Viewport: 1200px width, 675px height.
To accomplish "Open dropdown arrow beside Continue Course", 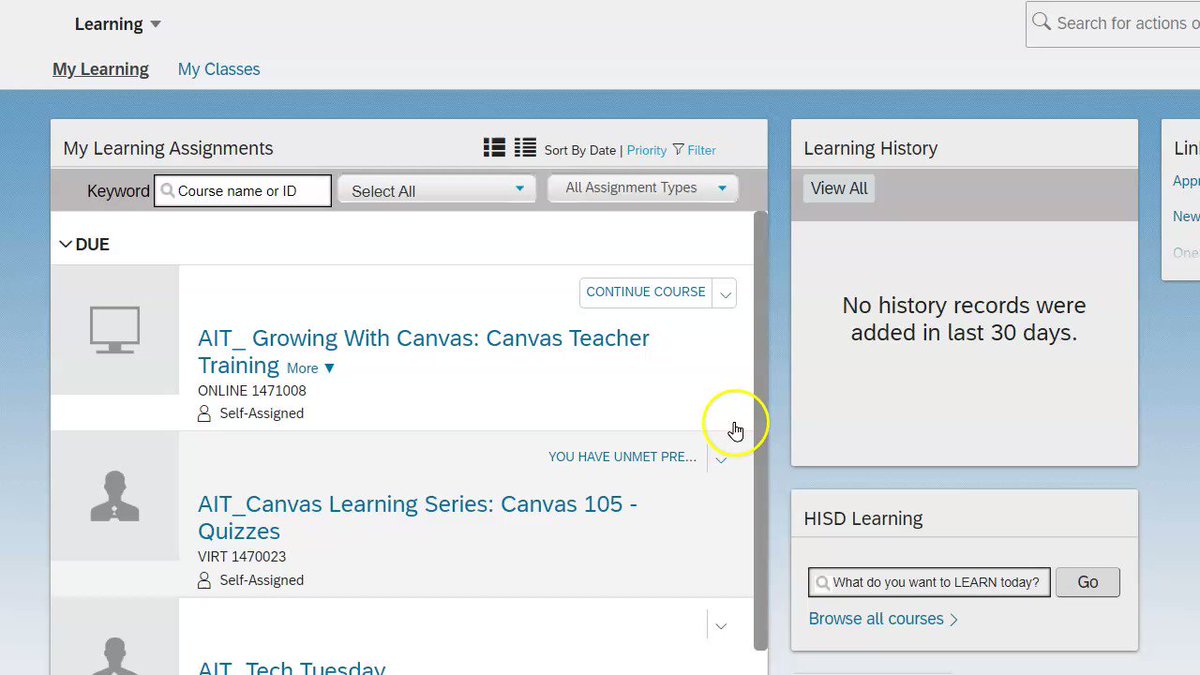I will click(x=725, y=293).
